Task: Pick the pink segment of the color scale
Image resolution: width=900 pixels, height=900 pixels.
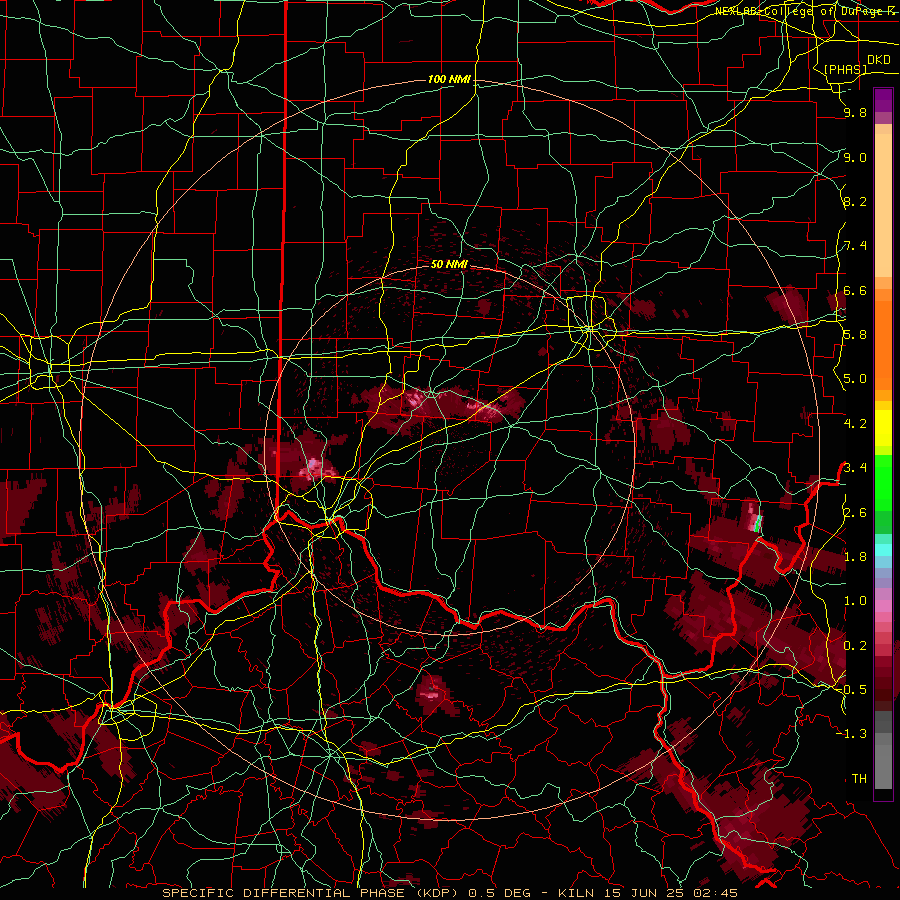Action: 883,606
